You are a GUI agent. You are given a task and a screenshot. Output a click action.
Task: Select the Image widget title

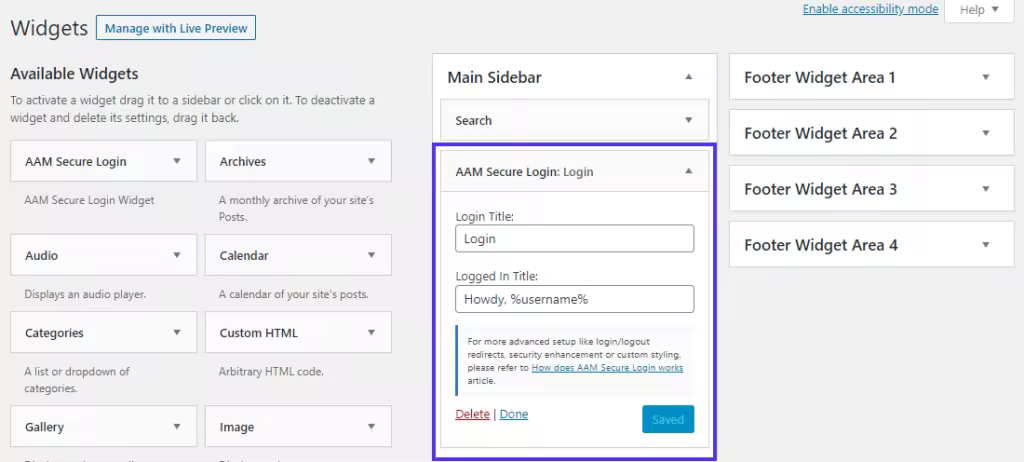click(x=236, y=427)
